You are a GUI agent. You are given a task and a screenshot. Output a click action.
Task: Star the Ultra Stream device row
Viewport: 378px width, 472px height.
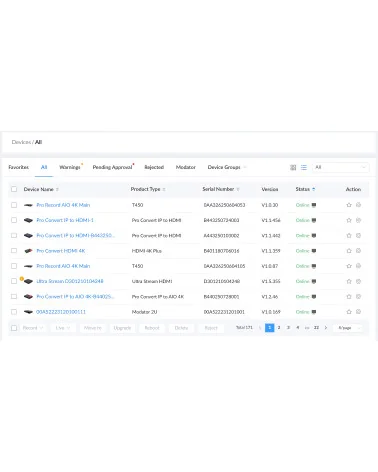[x=349, y=281]
